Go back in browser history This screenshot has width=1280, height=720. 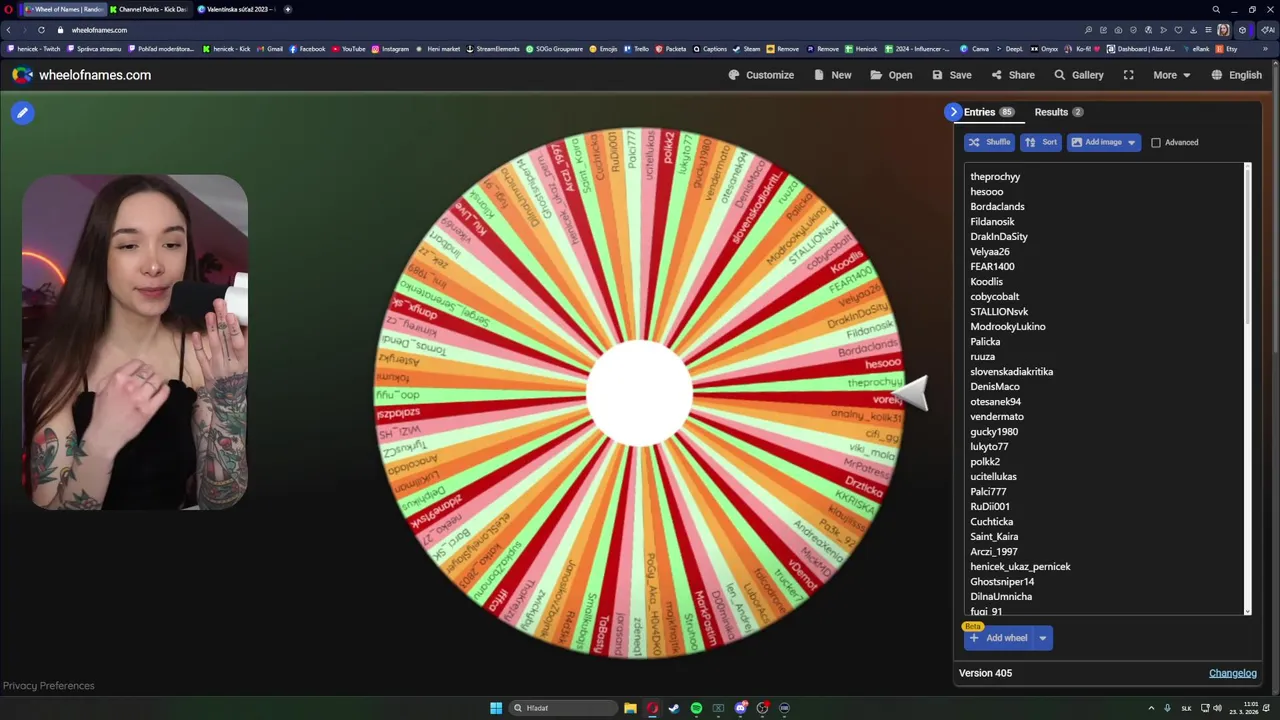pos(9,30)
